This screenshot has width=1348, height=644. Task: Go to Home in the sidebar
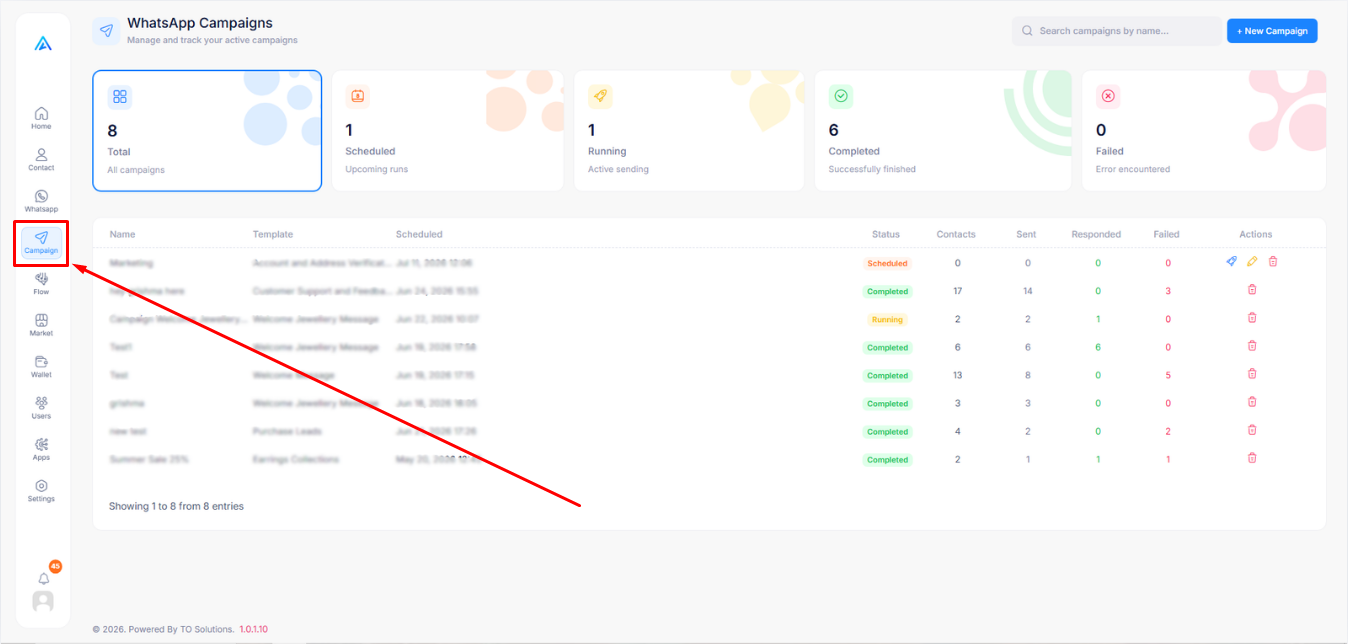(x=41, y=118)
